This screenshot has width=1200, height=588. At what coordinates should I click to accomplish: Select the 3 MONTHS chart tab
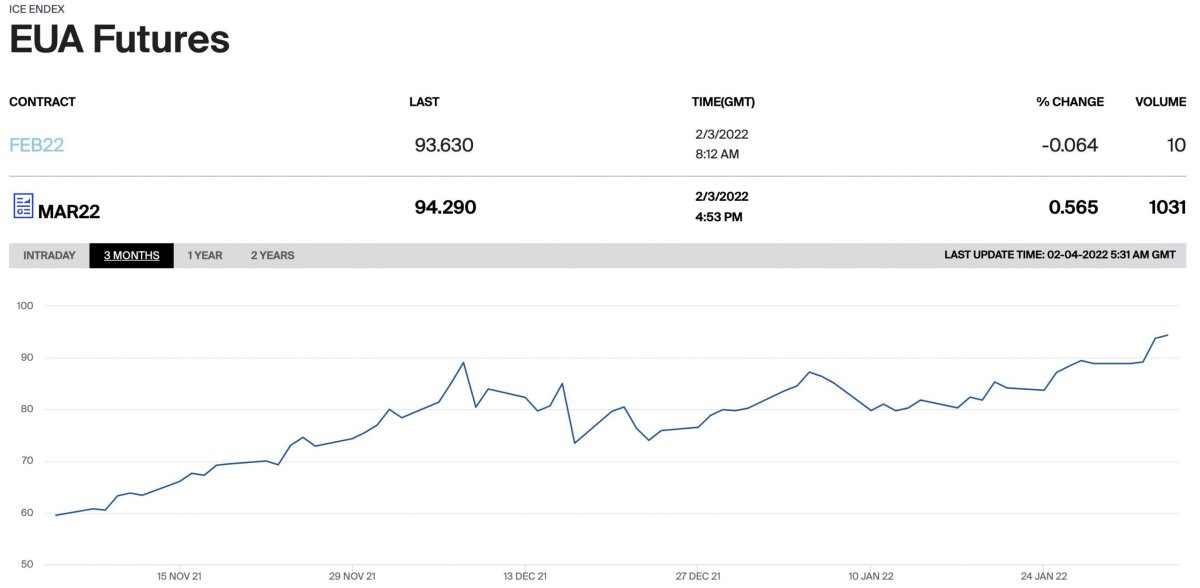click(x=132, y=255)
